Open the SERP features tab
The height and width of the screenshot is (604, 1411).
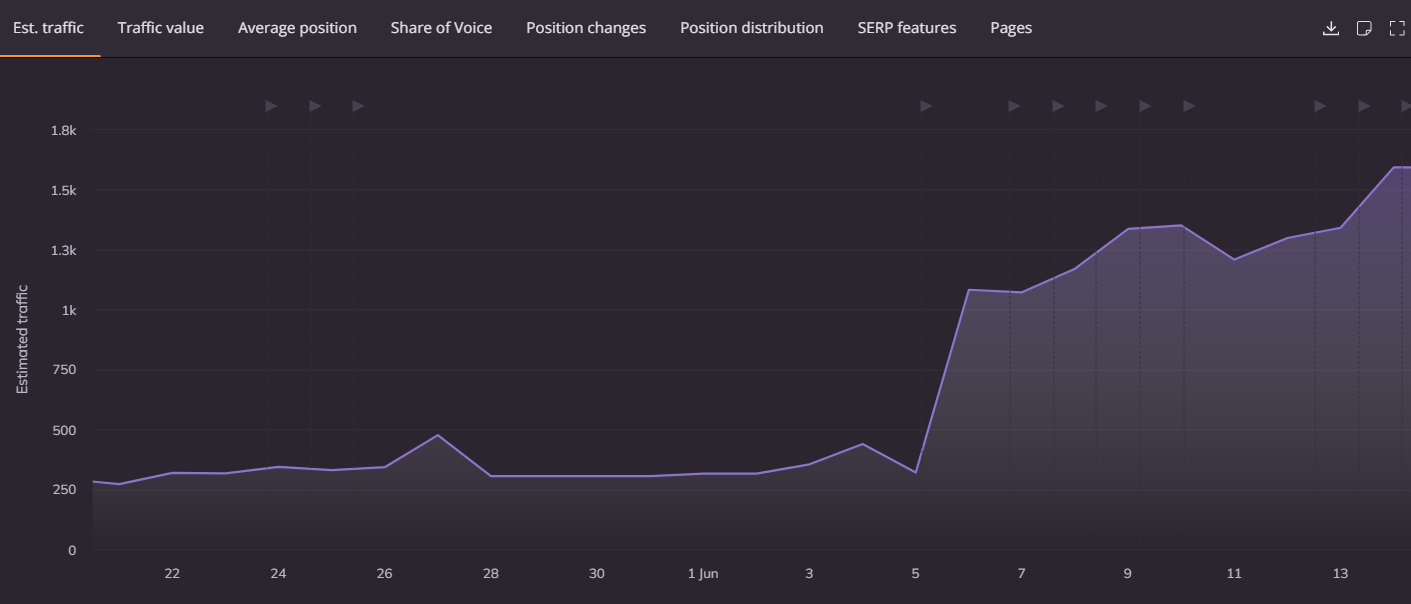coord(906,28)
